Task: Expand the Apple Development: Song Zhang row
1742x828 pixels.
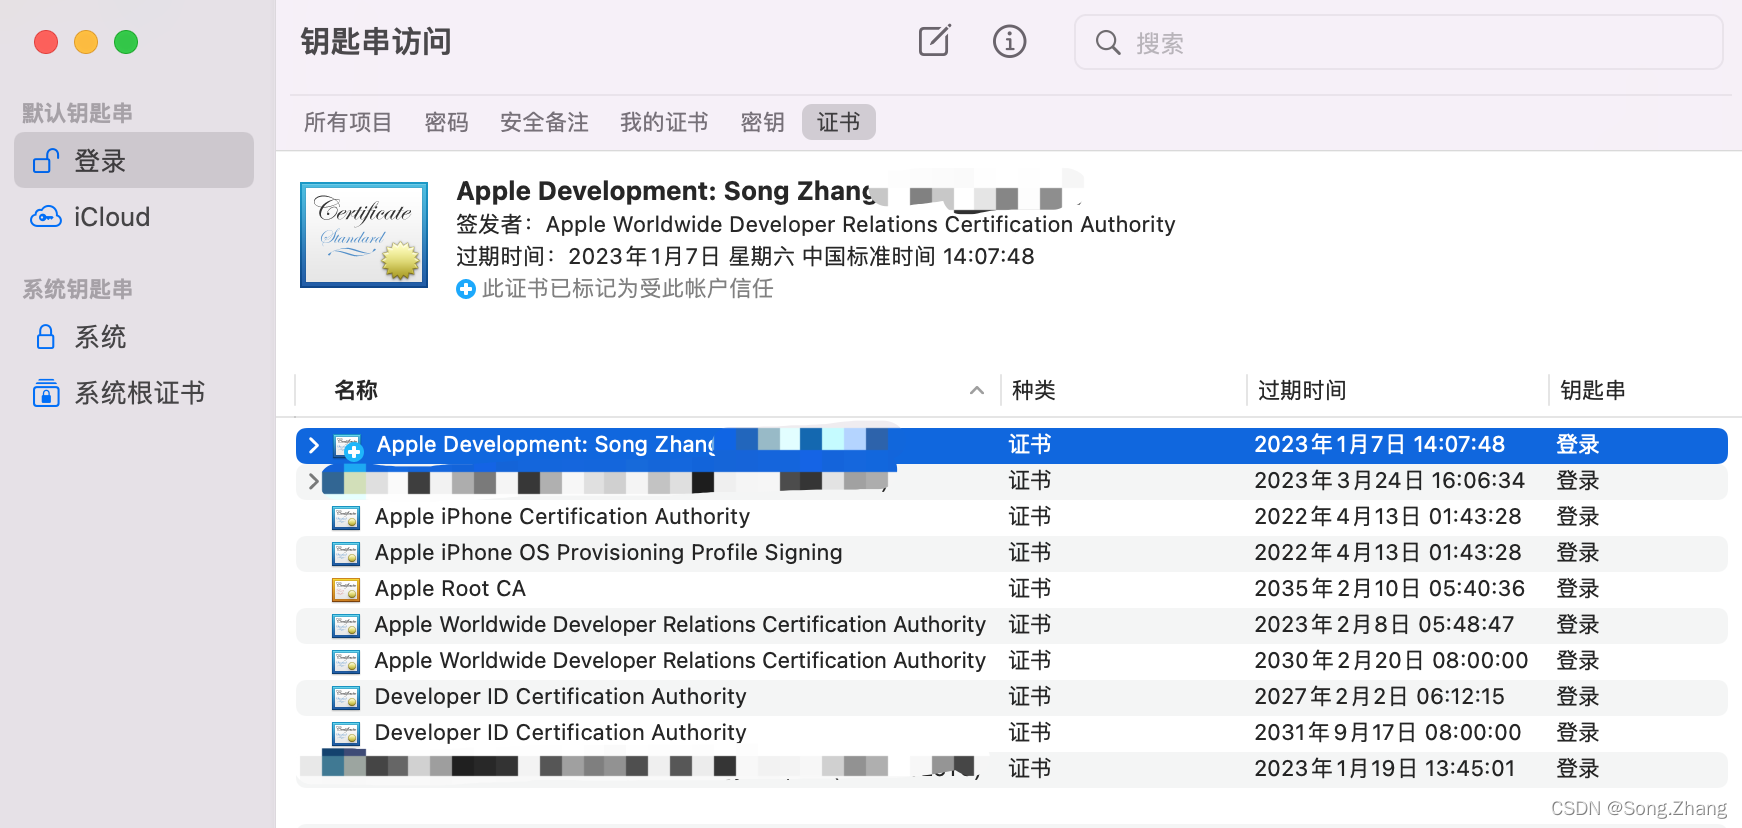Action: pyautogui.click(x=314, y=445)
